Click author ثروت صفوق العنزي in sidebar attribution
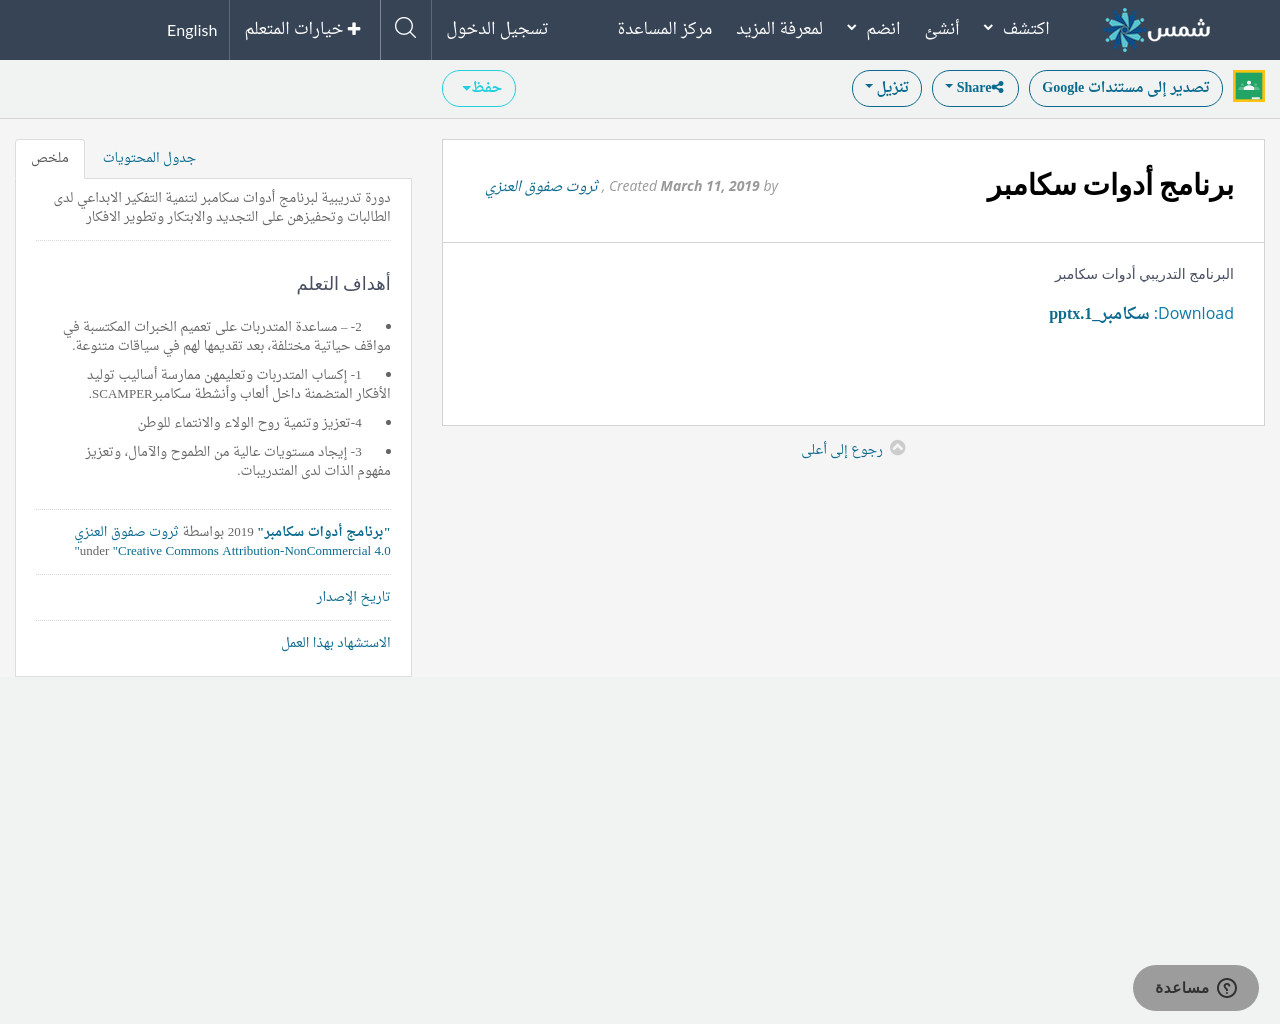 126,532
